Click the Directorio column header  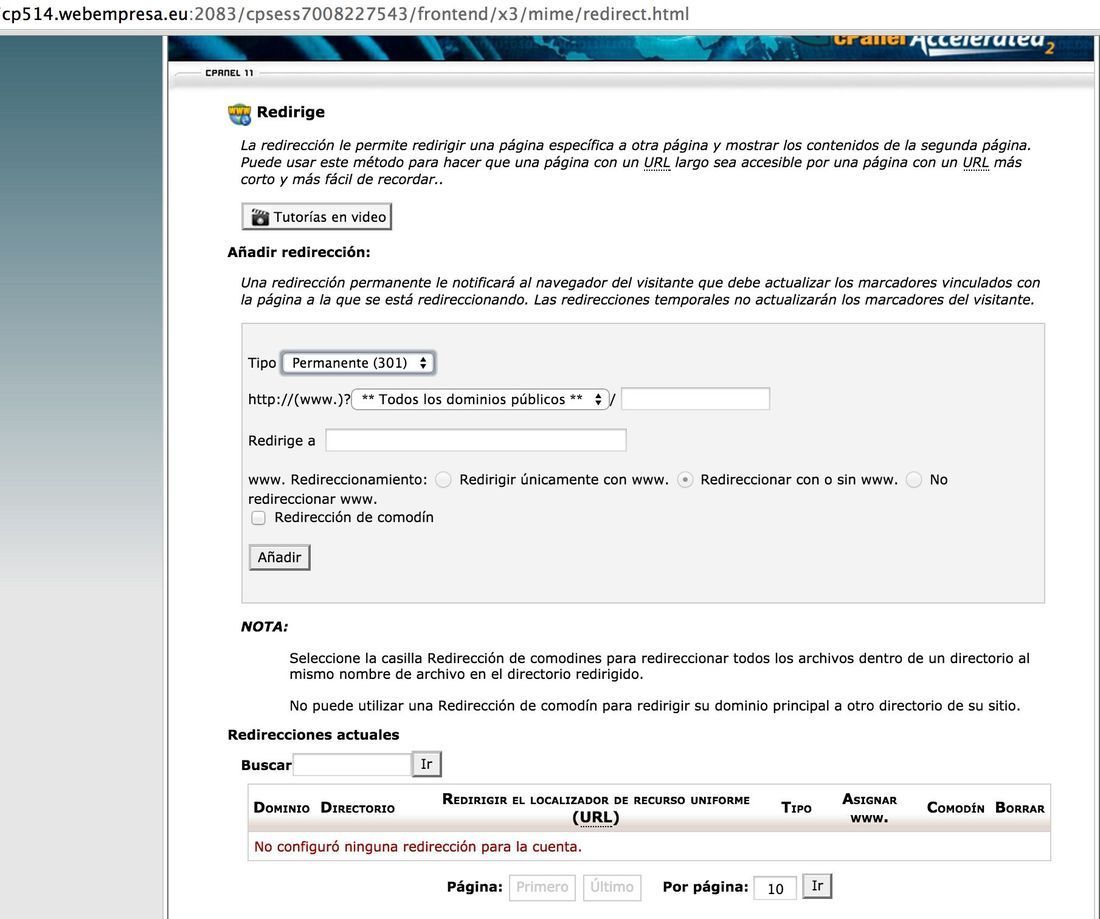358,807
